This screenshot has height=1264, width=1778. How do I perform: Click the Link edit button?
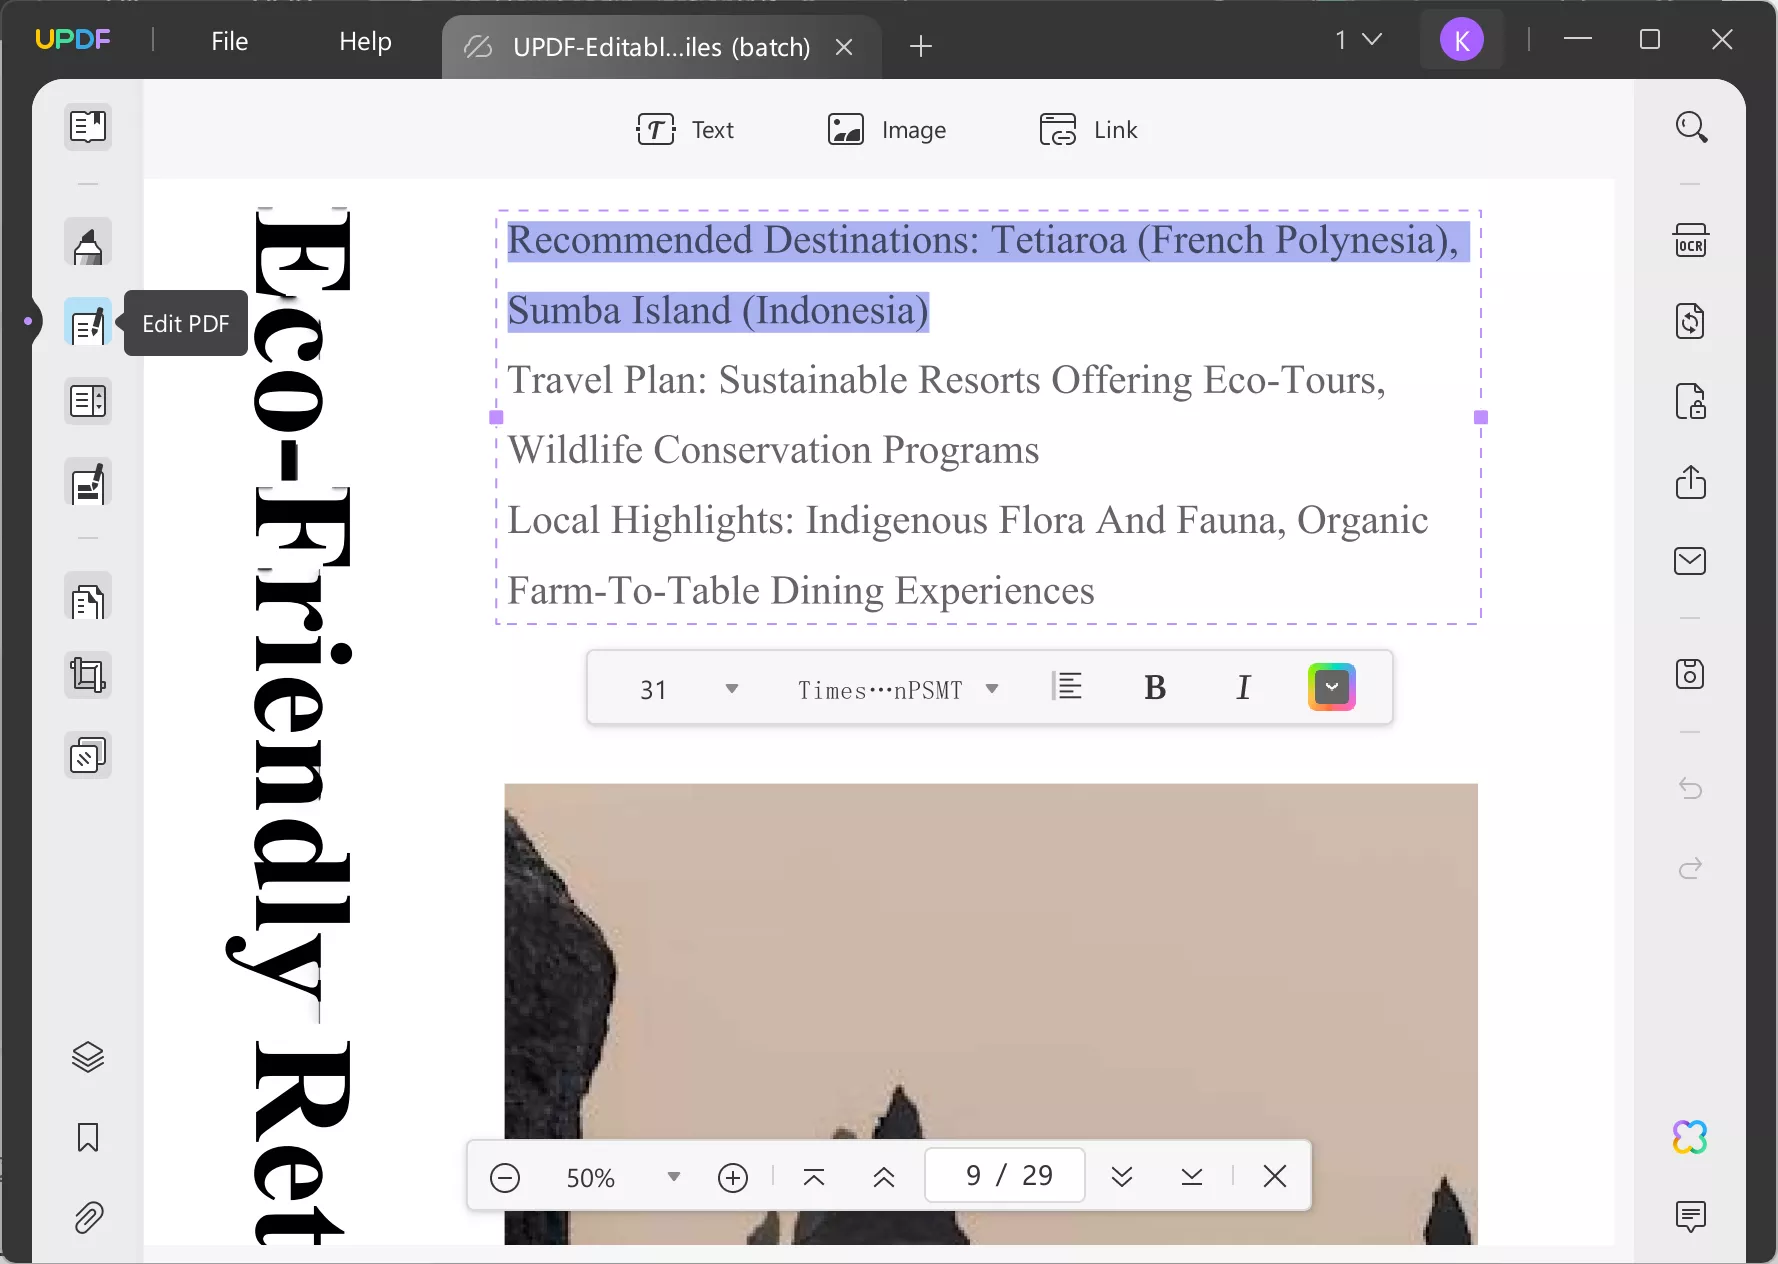click(x=1088, y=130)
